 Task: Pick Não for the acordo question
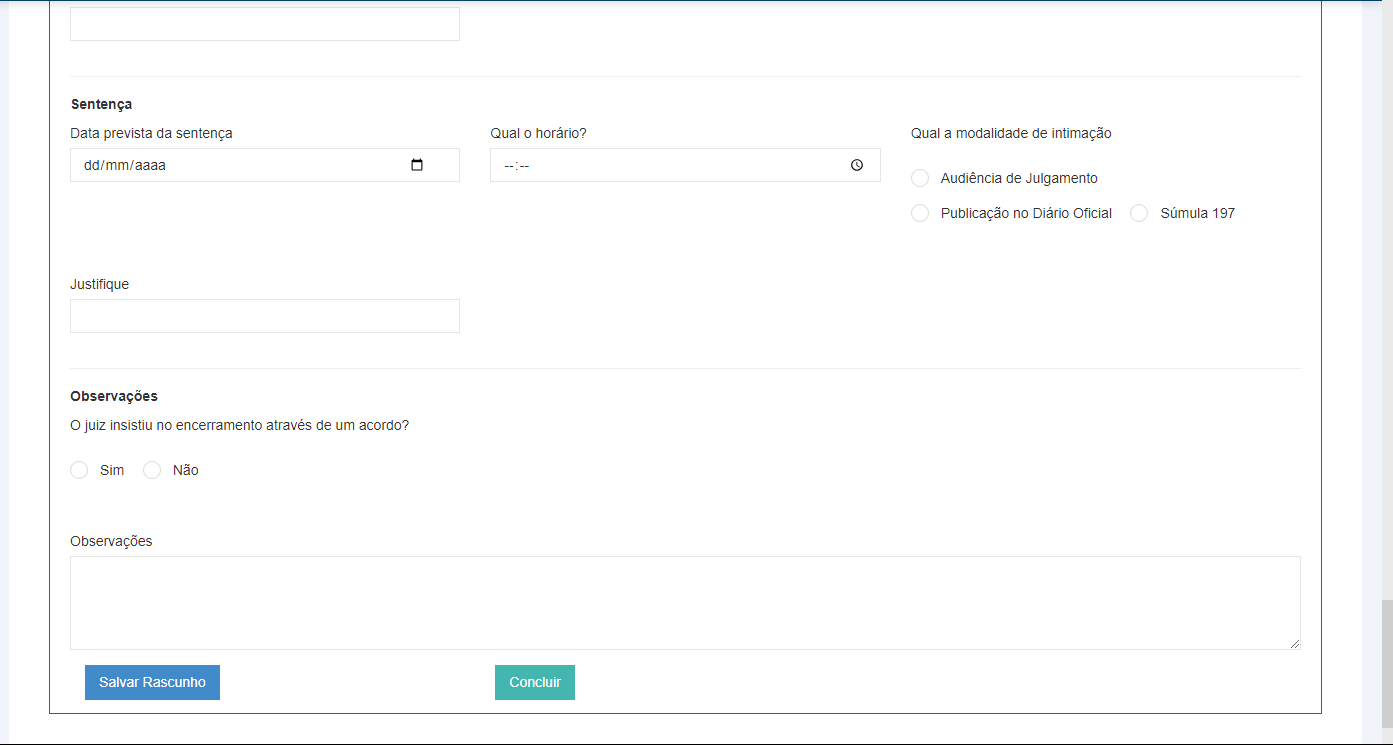coord(152,470)
